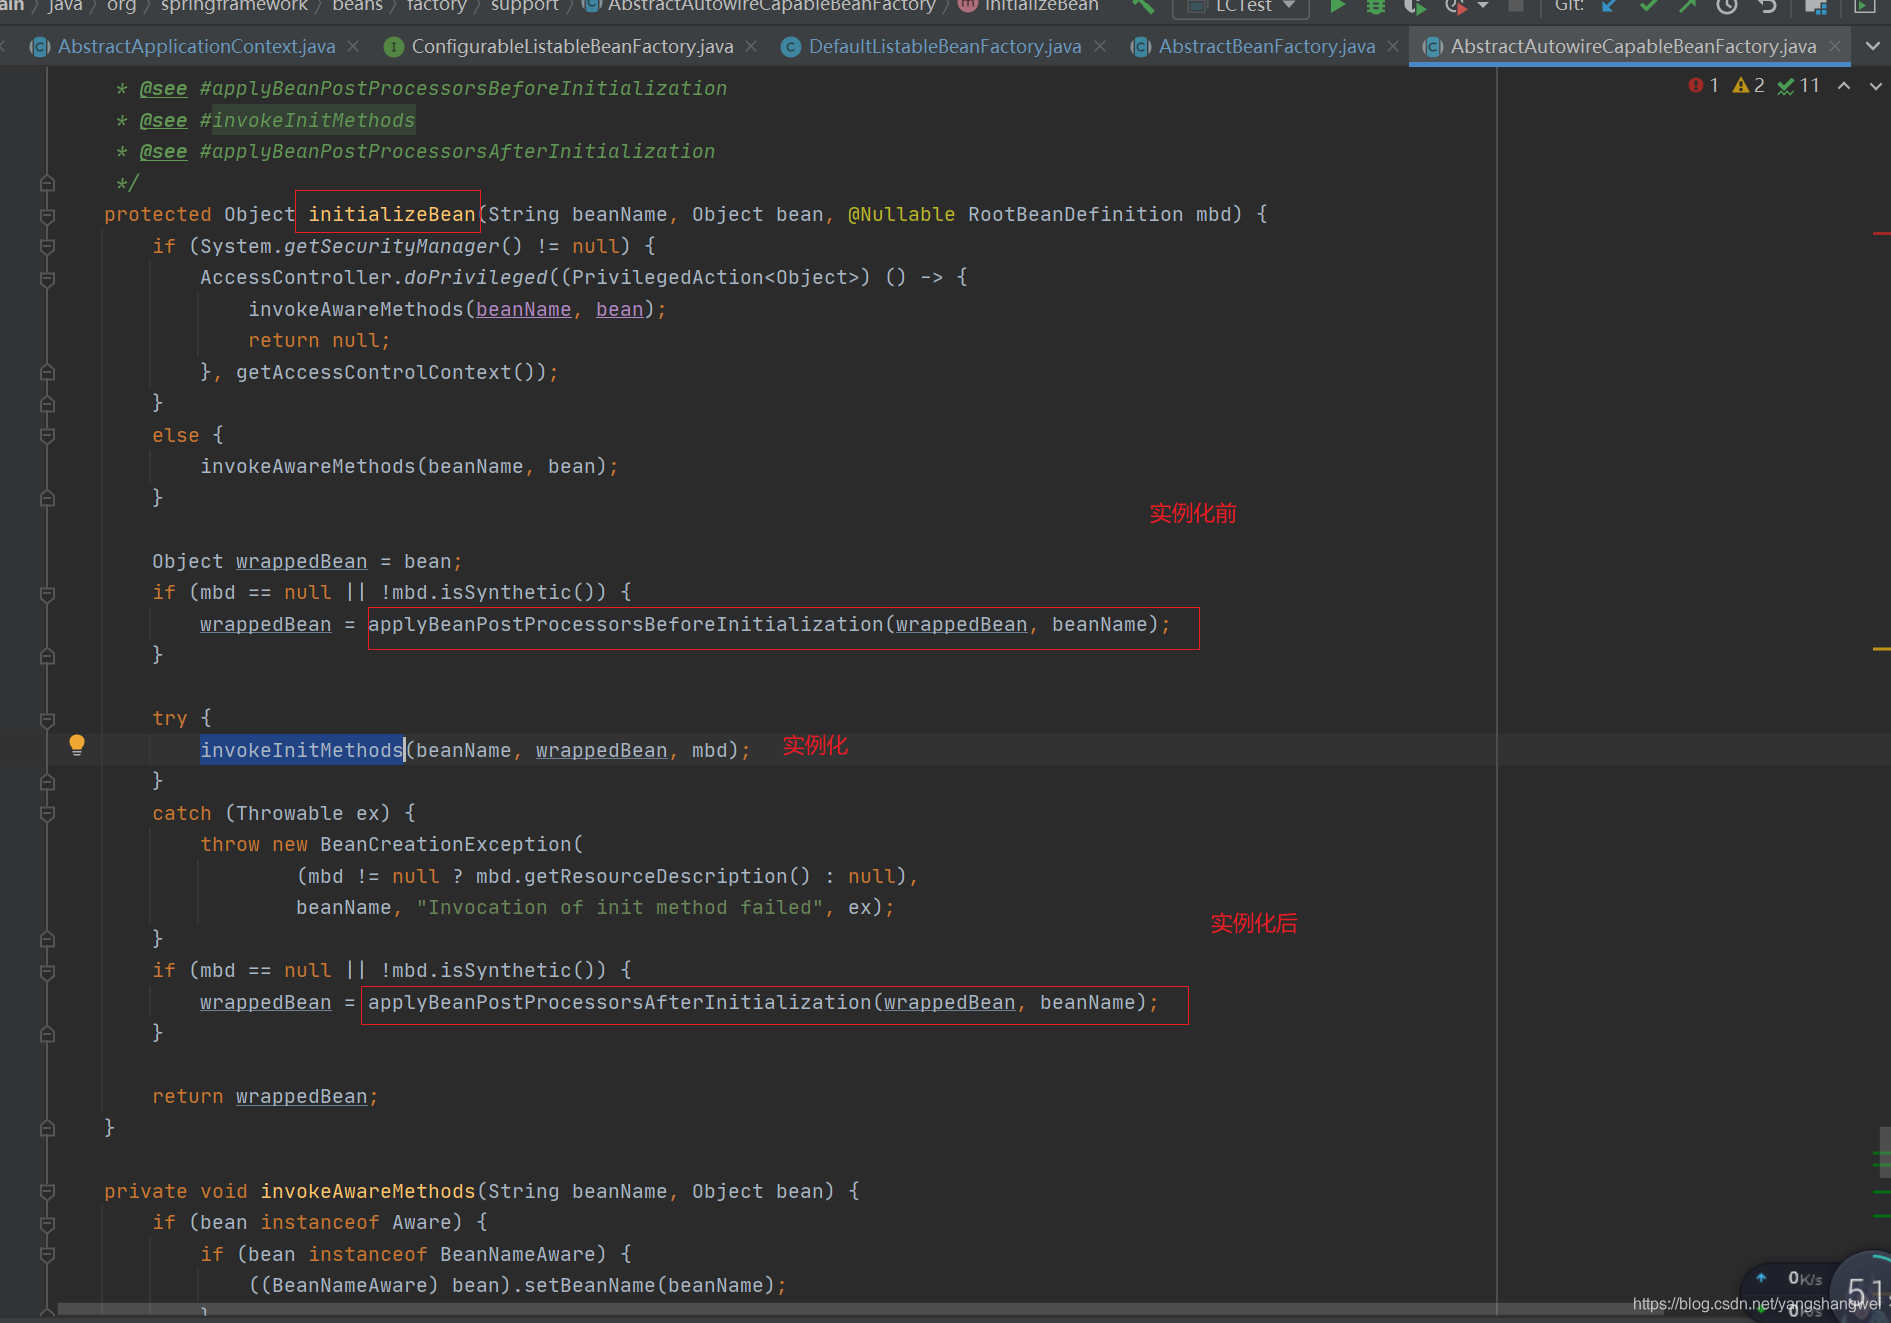Start debugging with the green bug icon
The width and height of the screenshot is (1891, 1323).
[x=1376, y=6]
